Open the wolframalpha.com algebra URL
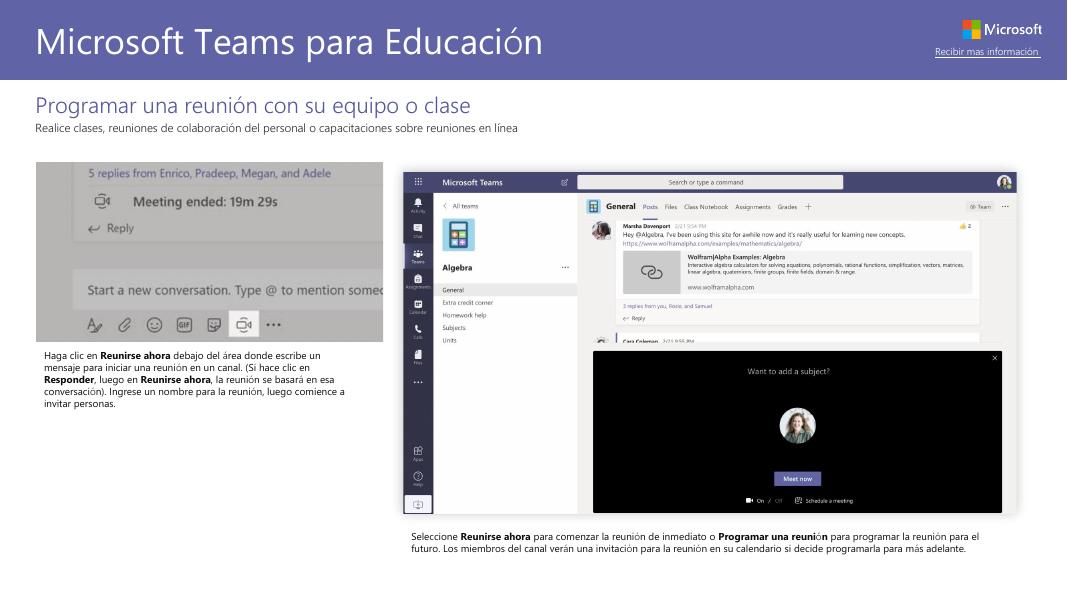The width and height of the screenshot is (1068, 601). (712, 243)
